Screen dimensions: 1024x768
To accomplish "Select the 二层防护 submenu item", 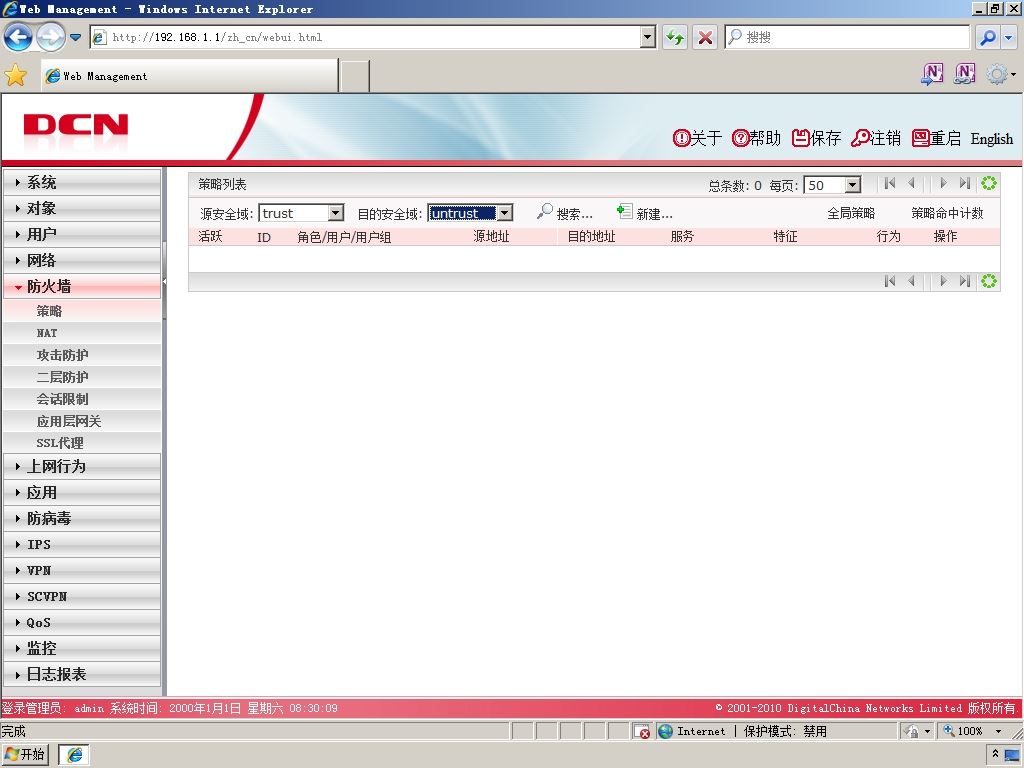I will click(82, 377).
